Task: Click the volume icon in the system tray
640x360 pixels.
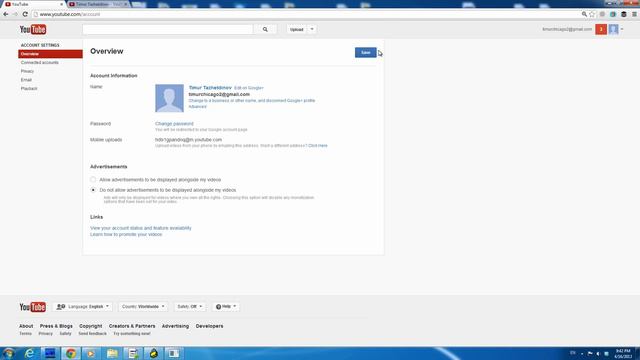Action: [x=598, y=353]
